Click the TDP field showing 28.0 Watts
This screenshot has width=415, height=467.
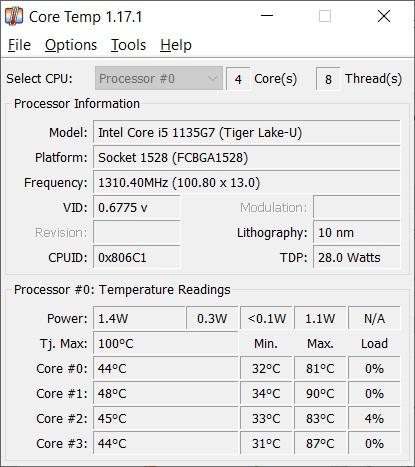click(x=356, y=258)
